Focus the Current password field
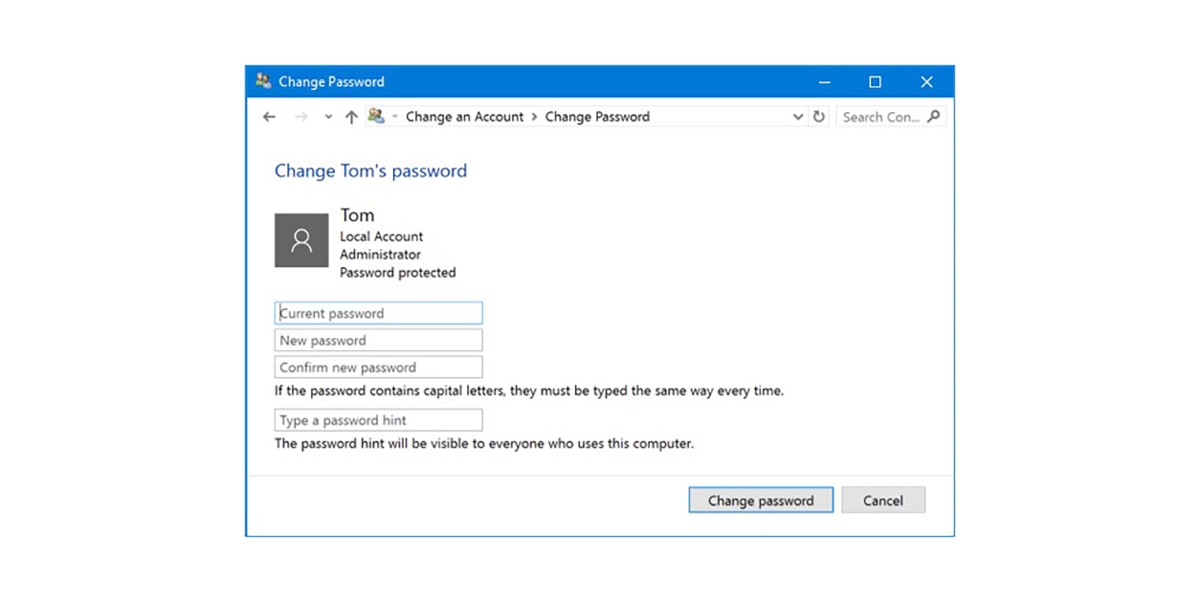 pos(378,313)
